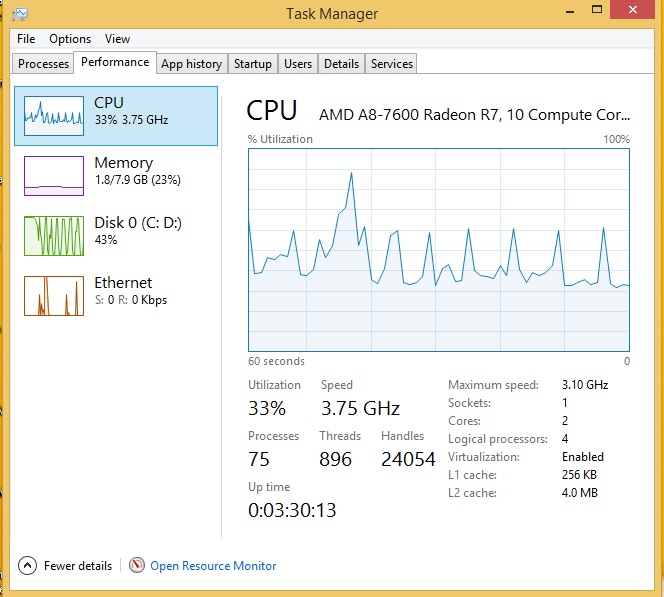Select the Memory entry label in sidebar
Image resolution: width=664 pixels, height=597 pixels.
(123, 163)
